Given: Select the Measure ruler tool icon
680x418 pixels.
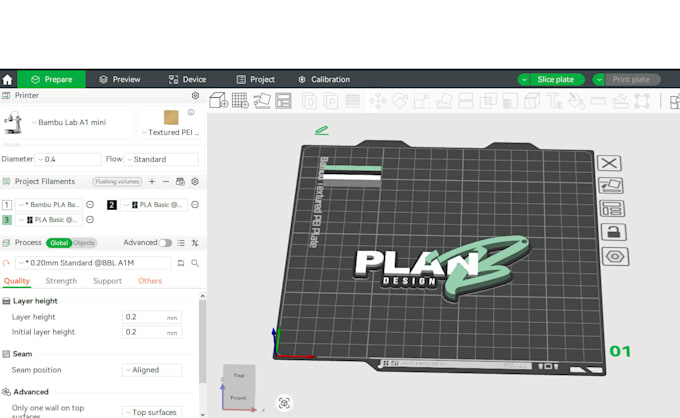Looking at the screenshot, I should pos(598,101).
